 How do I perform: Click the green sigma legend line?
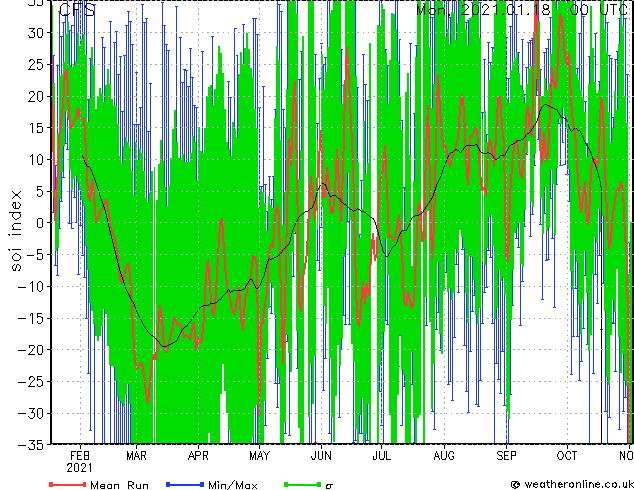pos(303,484)
